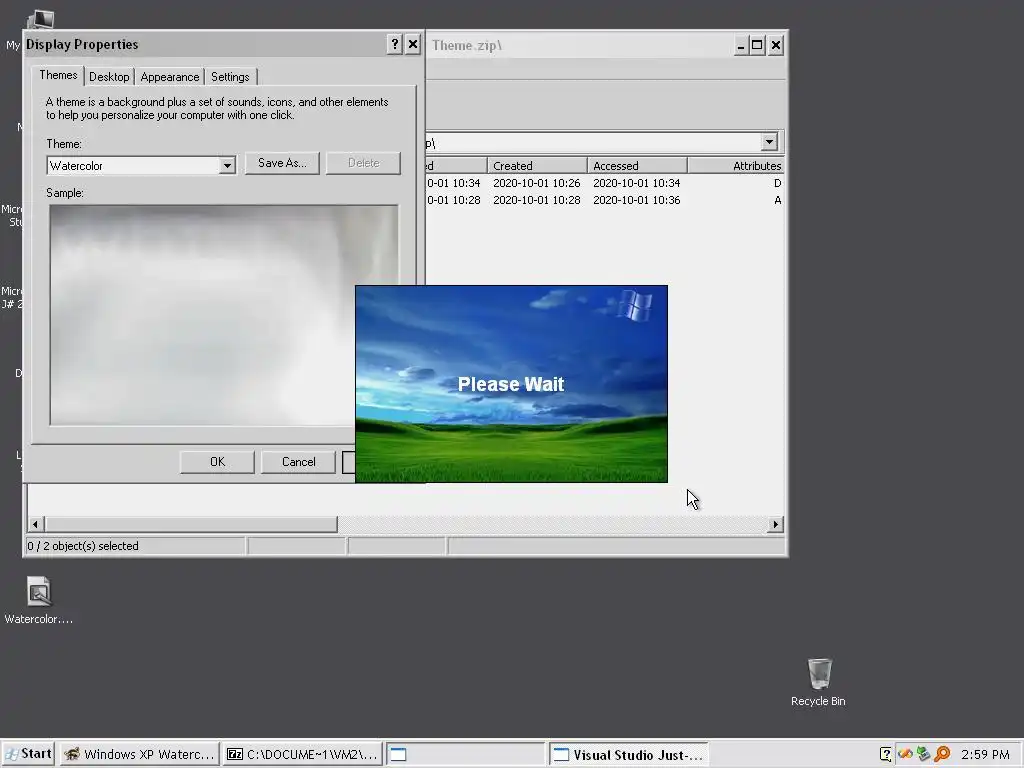Maximize the Theme.zip 7-Zip window

[x=757, y=45]
